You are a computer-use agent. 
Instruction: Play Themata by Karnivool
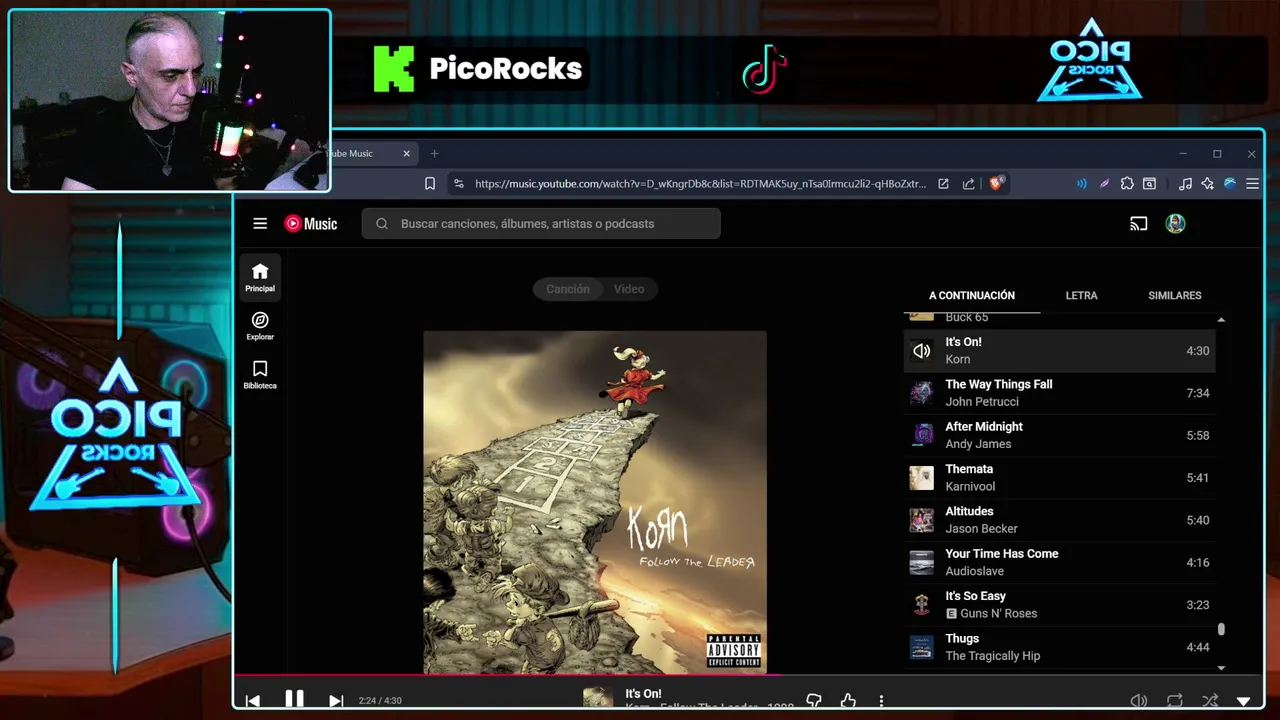point(1060,478)
